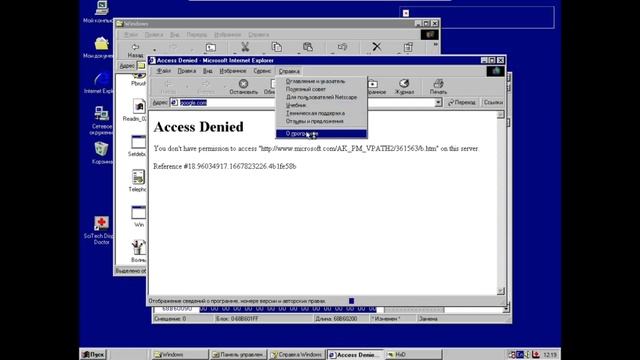The width and height of the screenshot is (640, 360).
Task: Click the keyboard language indicator in the system tray
Action: tap(520, 354)
